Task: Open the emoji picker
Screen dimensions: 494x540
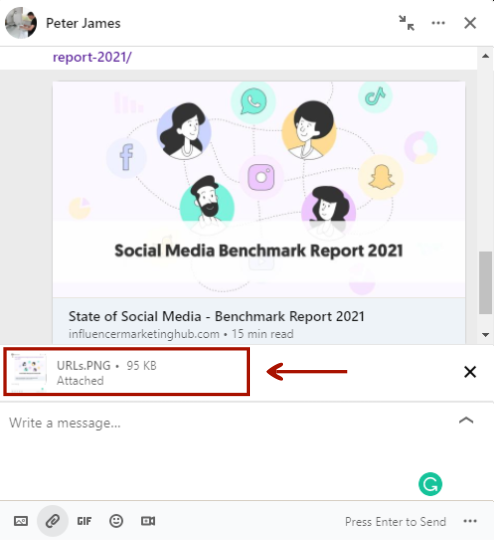Action: [x=116, y=521]
